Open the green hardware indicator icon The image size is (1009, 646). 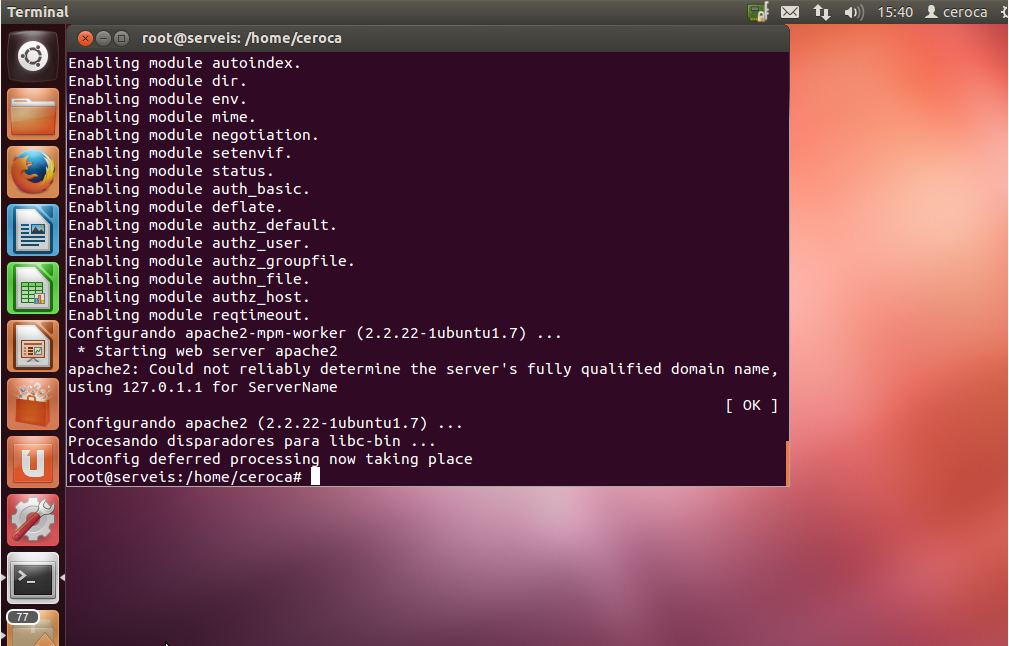[x=758, y=12]
